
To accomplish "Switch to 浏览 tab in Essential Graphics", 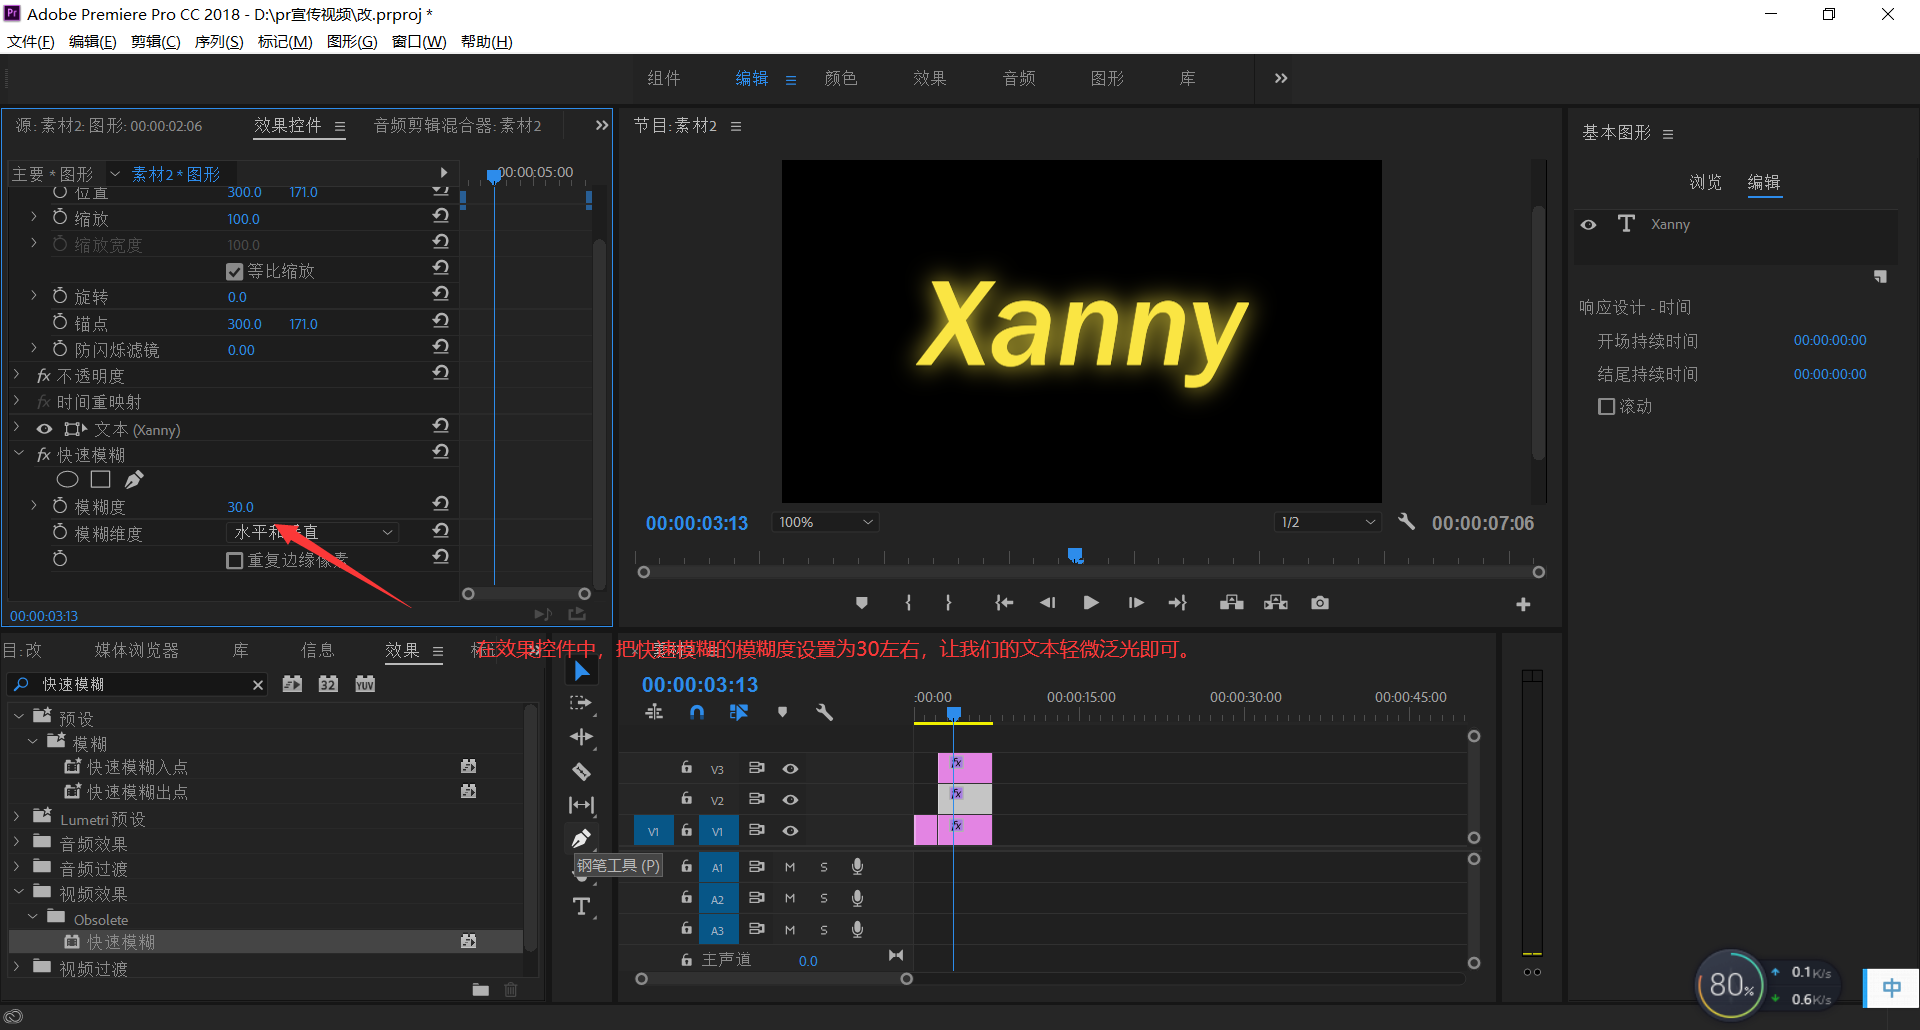I will pos(1706,182).
